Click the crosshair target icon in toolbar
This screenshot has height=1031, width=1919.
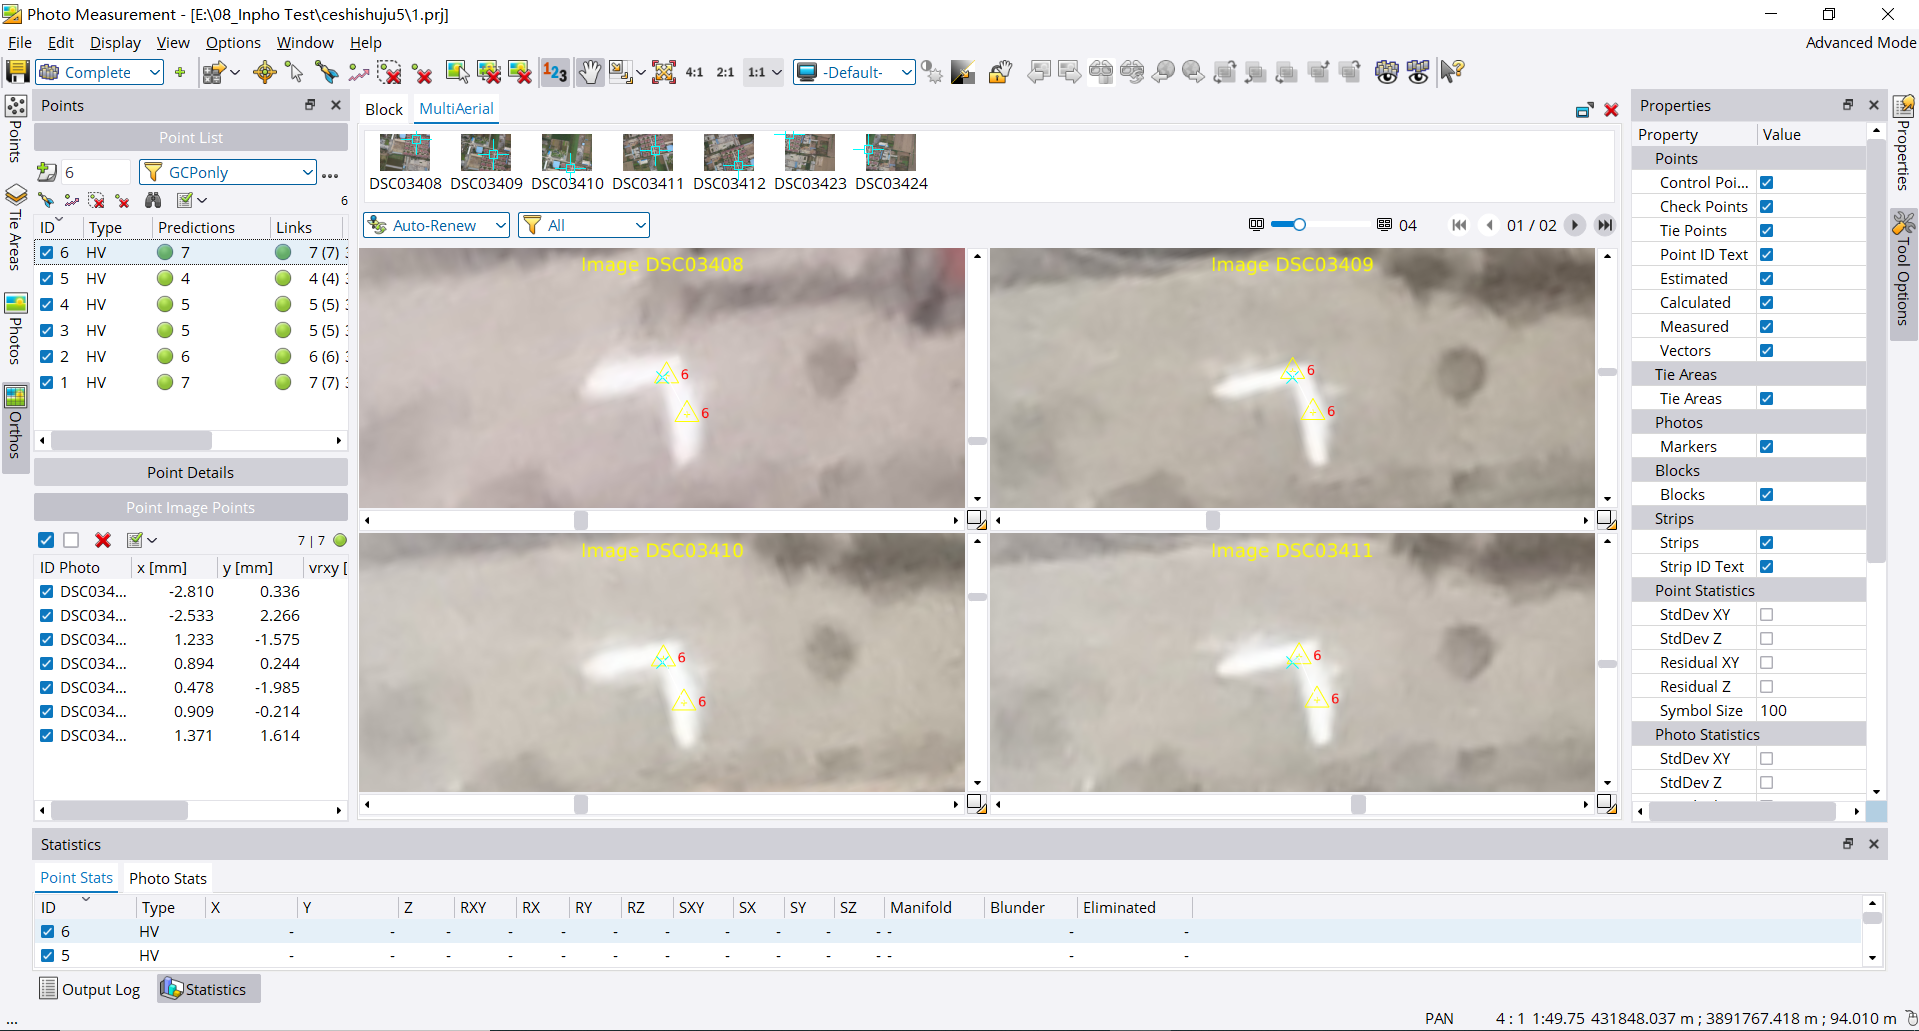pyautogui.click(x=265, y=72)
